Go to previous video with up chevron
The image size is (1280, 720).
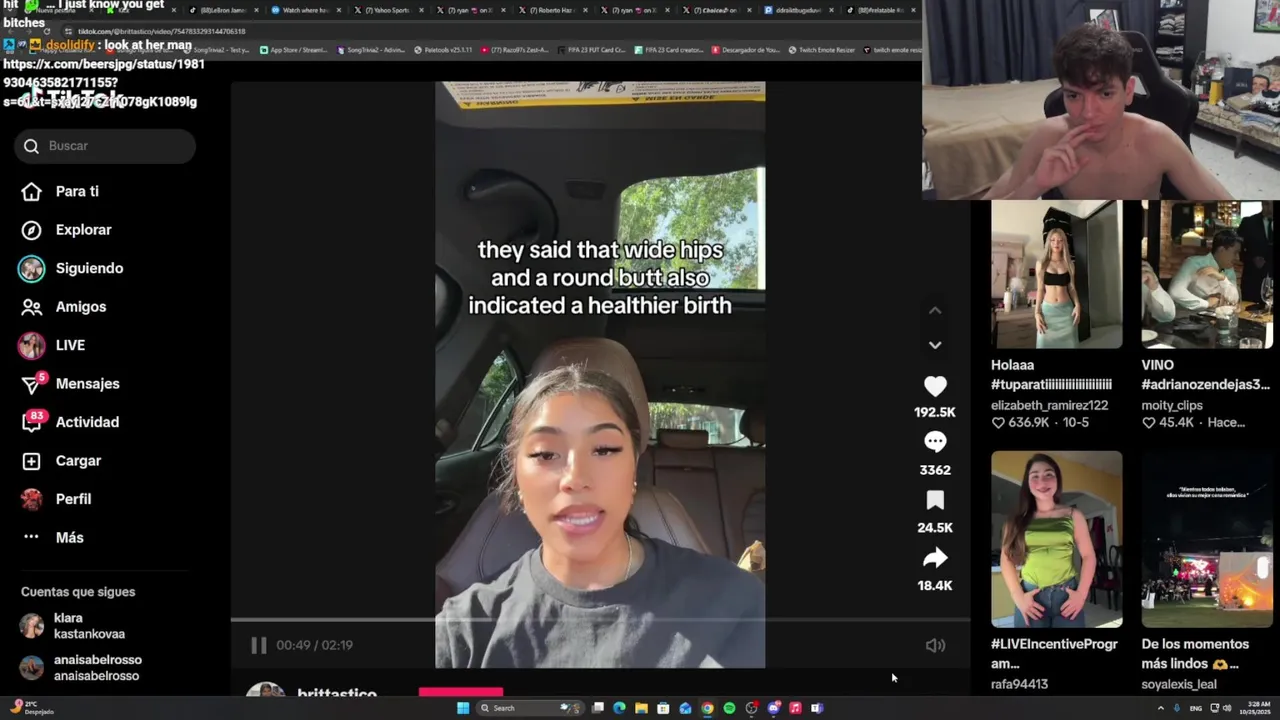(x=935, y=311)
